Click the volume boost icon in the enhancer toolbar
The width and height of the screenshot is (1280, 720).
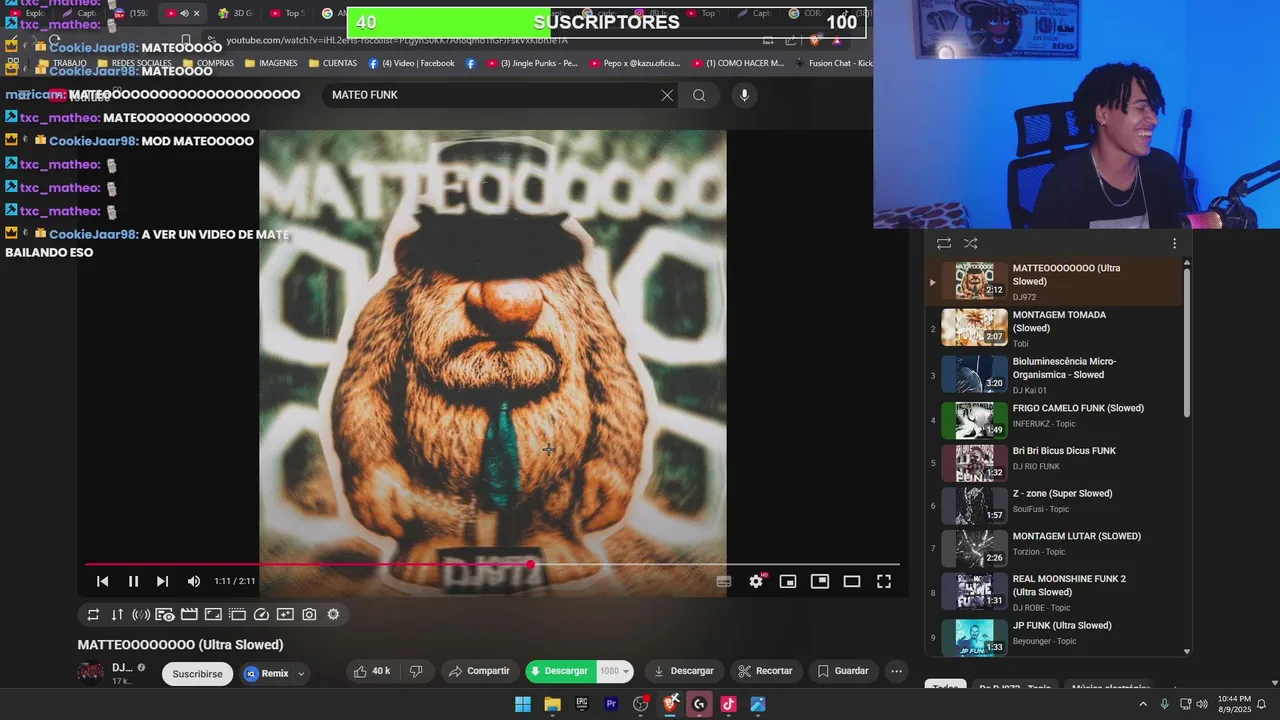[x=141, y=615]
